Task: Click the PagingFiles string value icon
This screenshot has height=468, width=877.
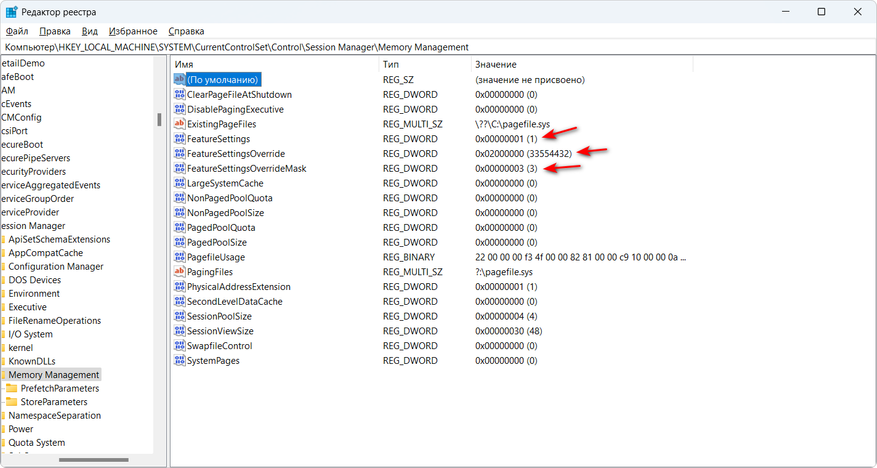Action: 180,272
